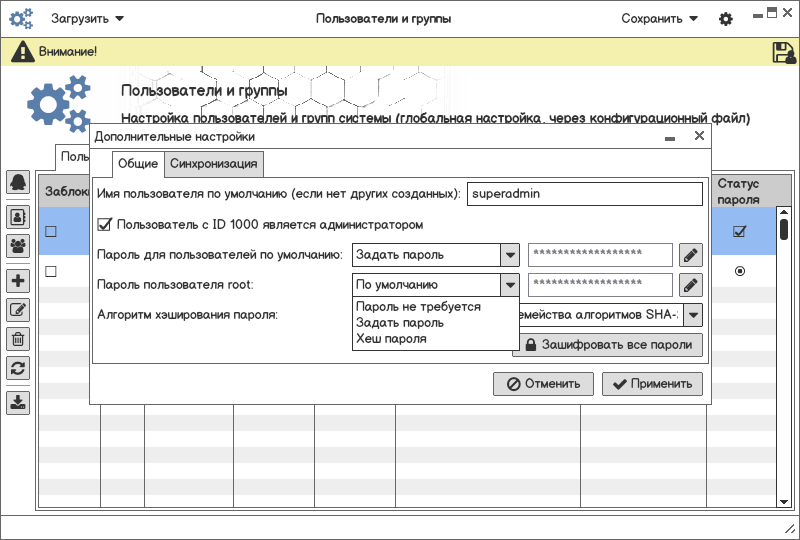This screenshot has width=800, height=540.
Task: Toggle 'Пользователь с ID 1000' administrator checkbox
Action: coord(105,225)
